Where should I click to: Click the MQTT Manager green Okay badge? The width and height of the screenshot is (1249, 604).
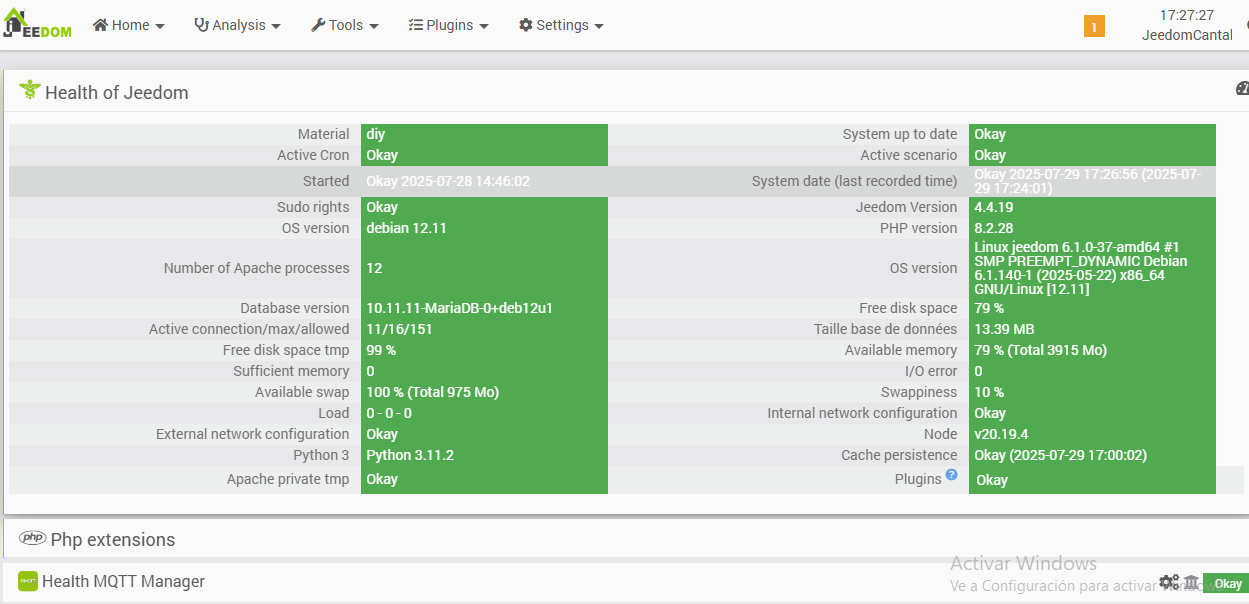(1227, 584)
